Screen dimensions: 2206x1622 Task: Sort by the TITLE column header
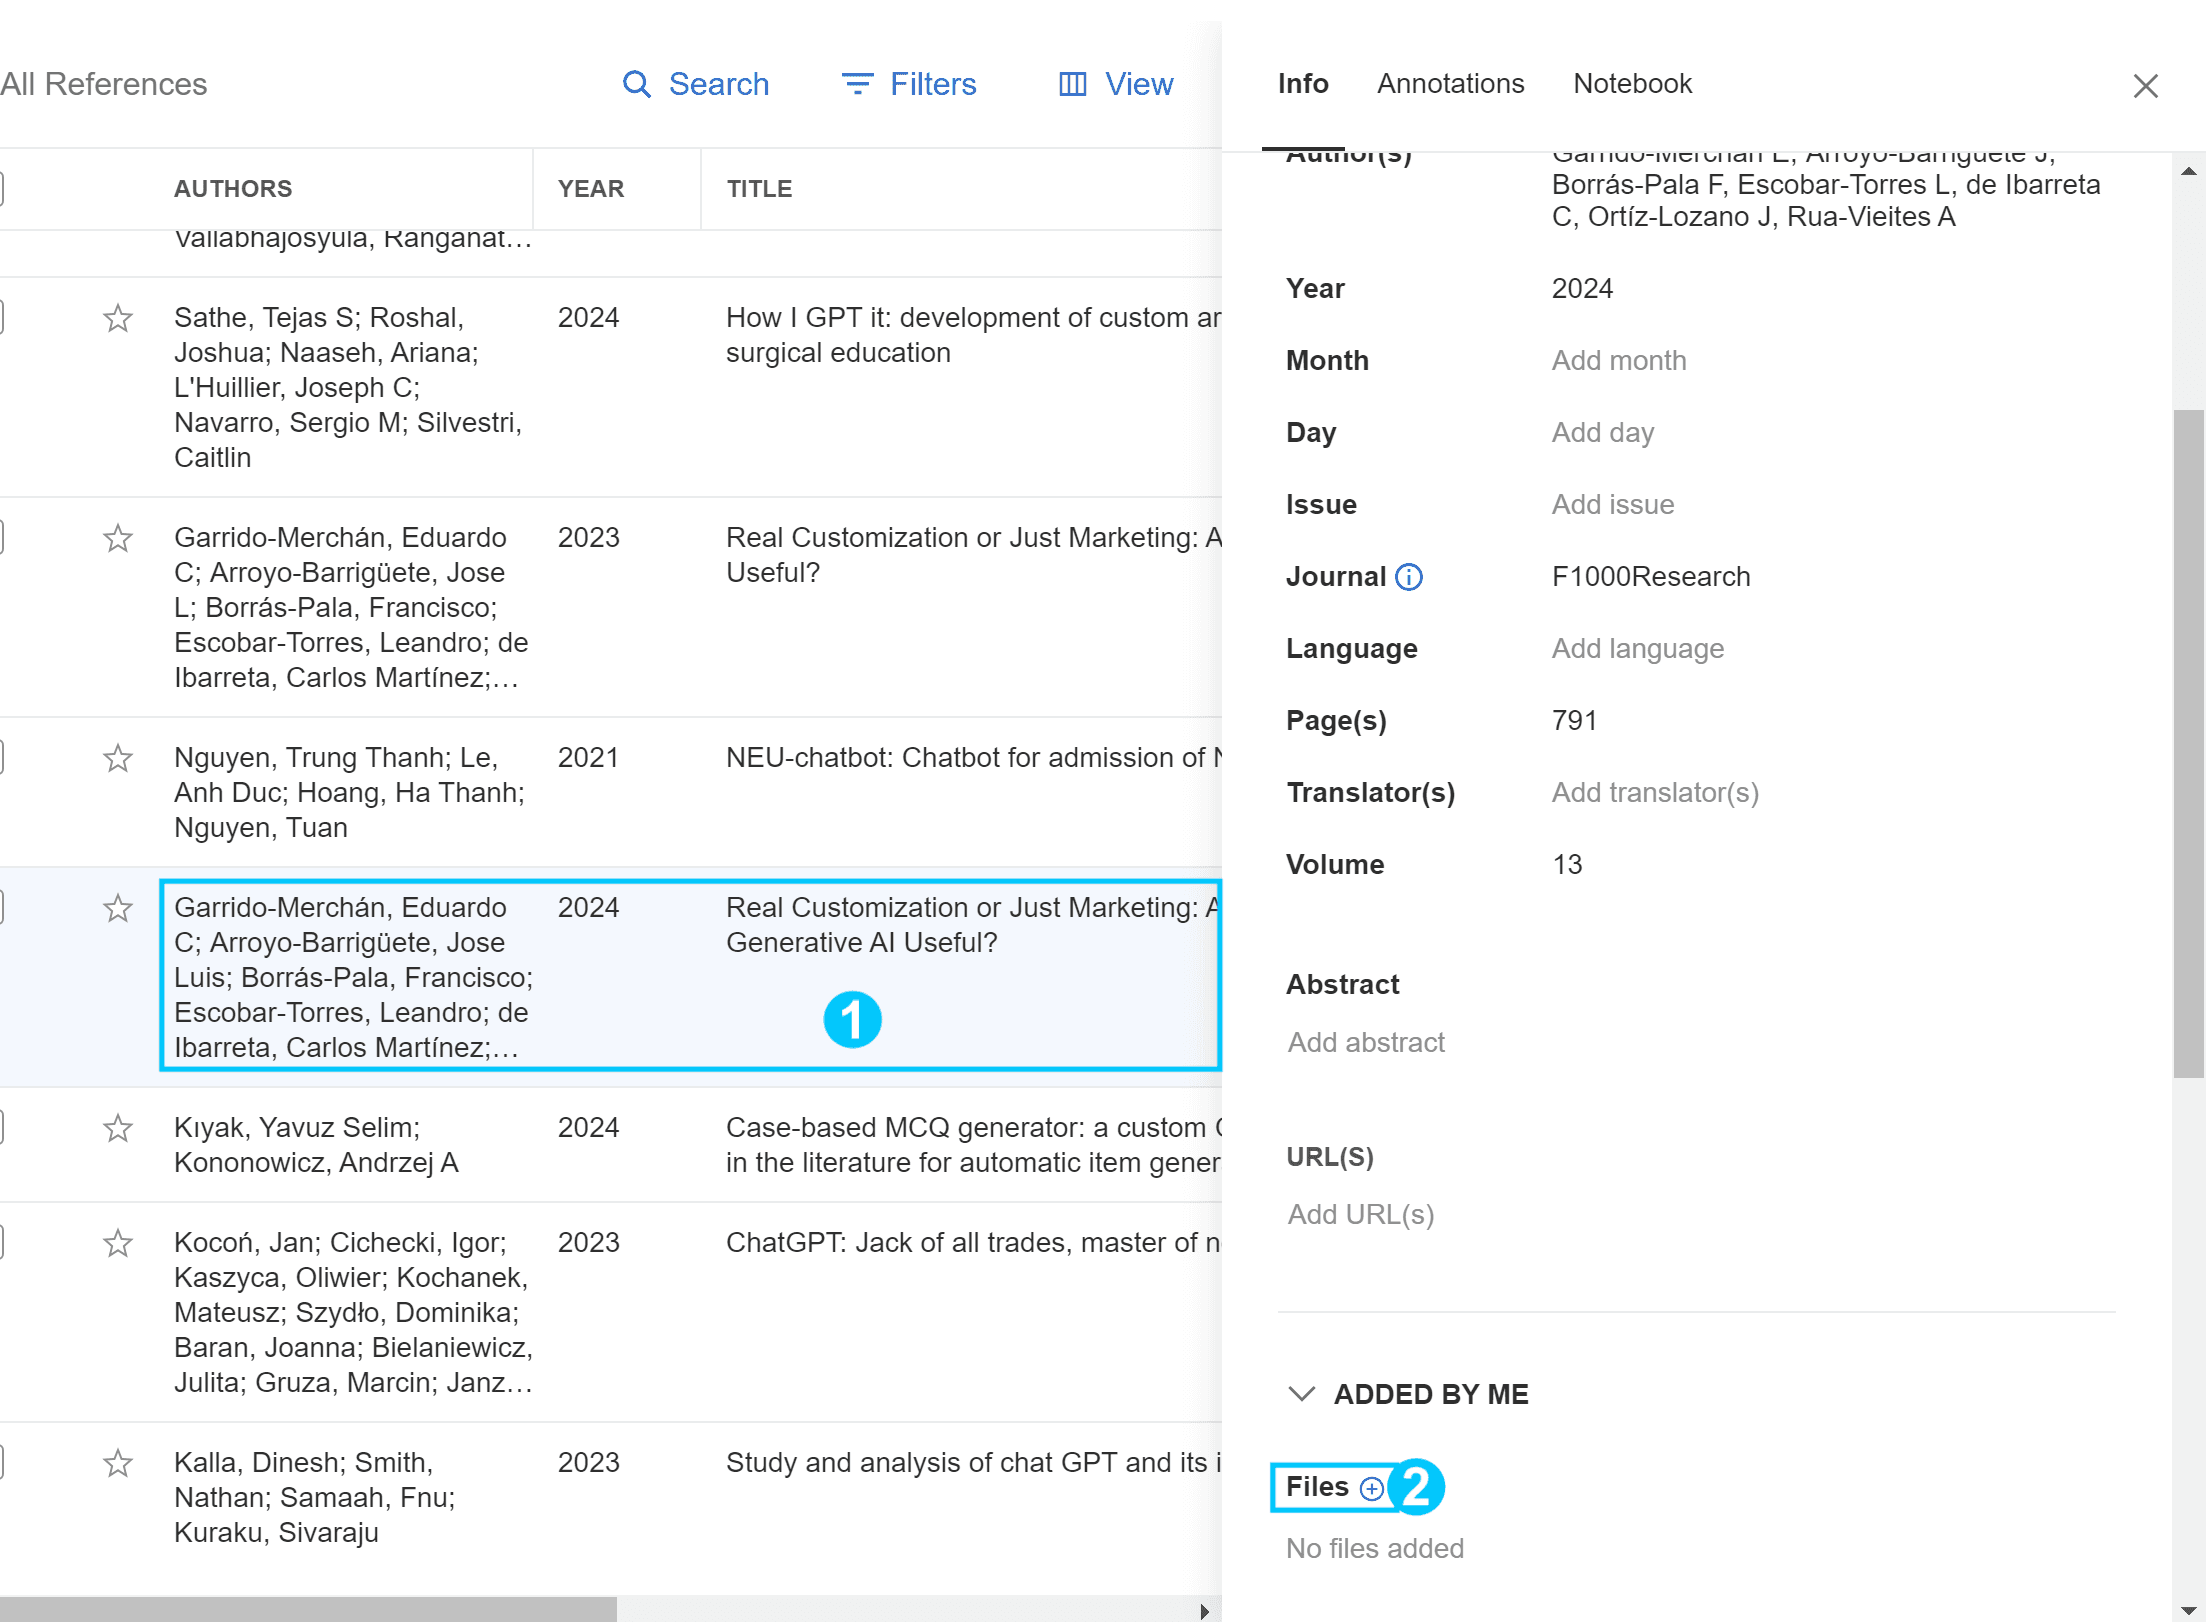(759, 189)
